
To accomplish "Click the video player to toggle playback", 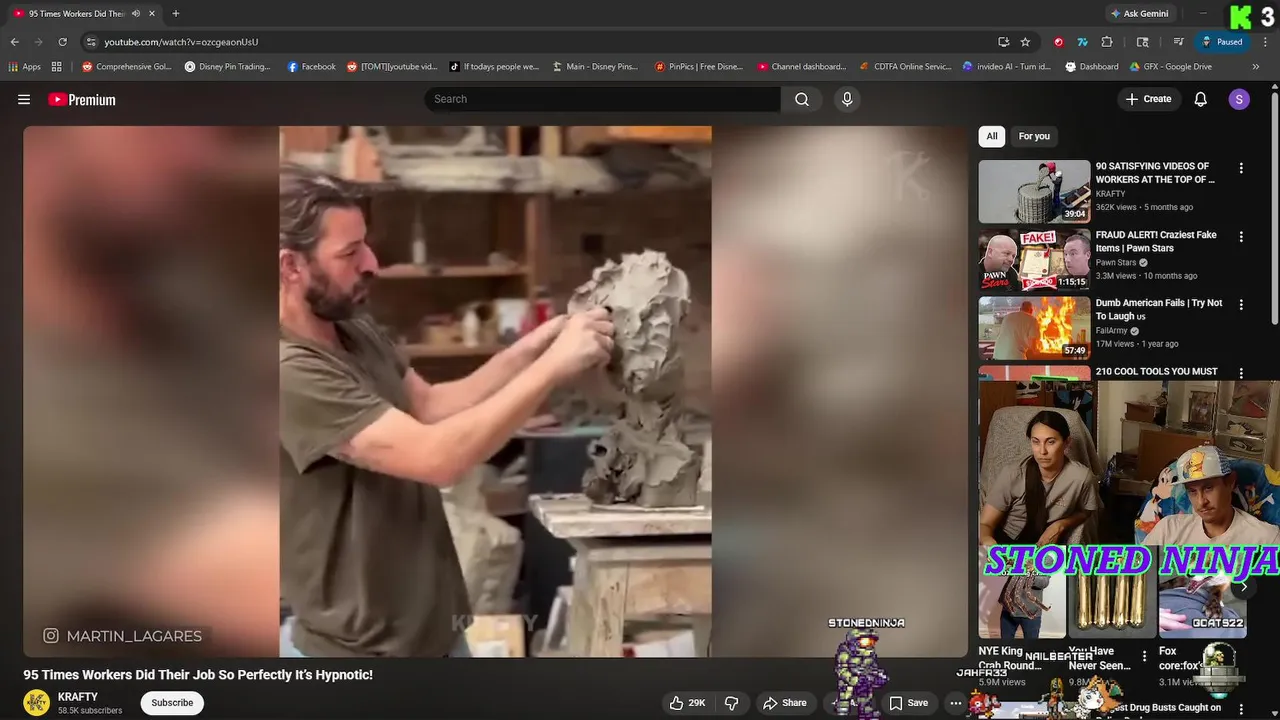I will (495, 391).
